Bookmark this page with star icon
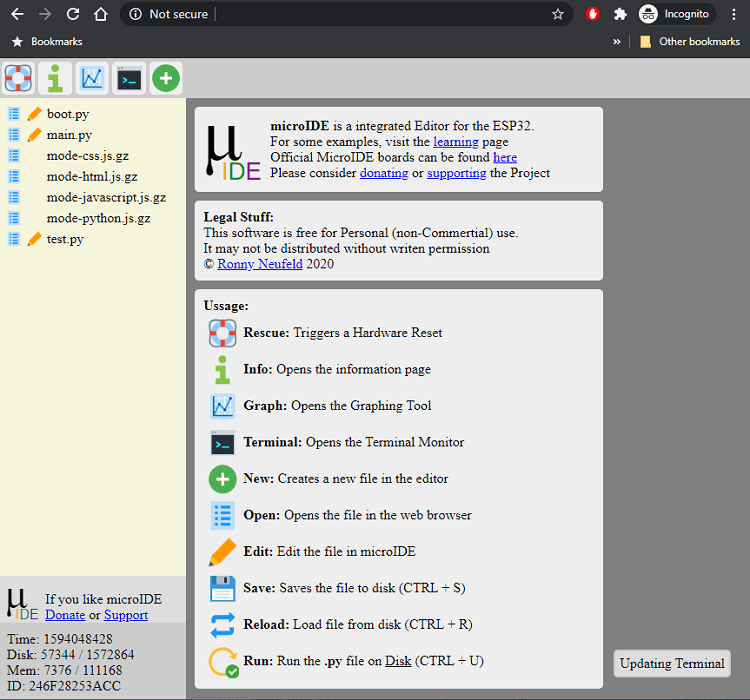The width and height of the screenshot is (750, 700). click(x=558, y=14)
